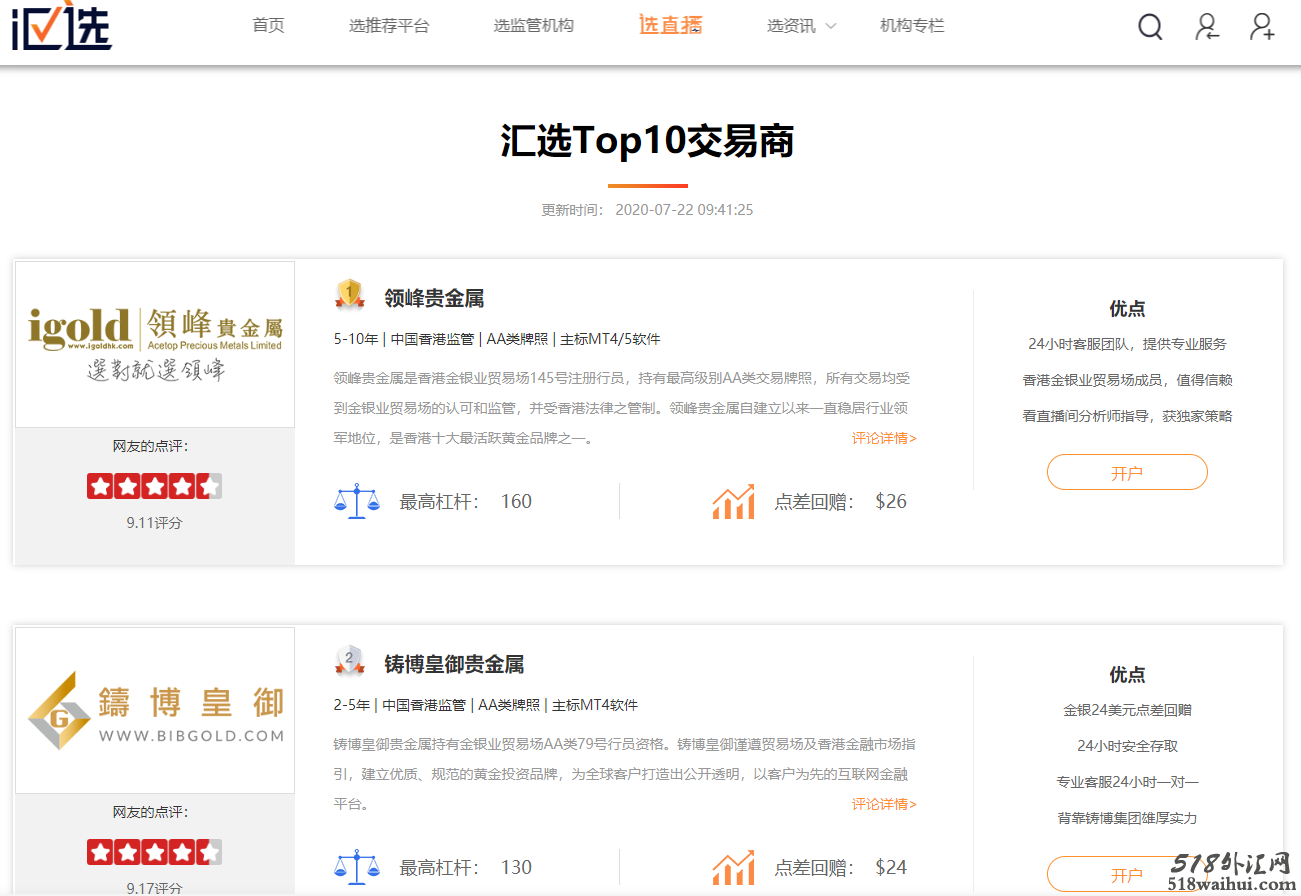Click 网友的点评 label under igold logo
The image size is (1301, 896).
150,446
